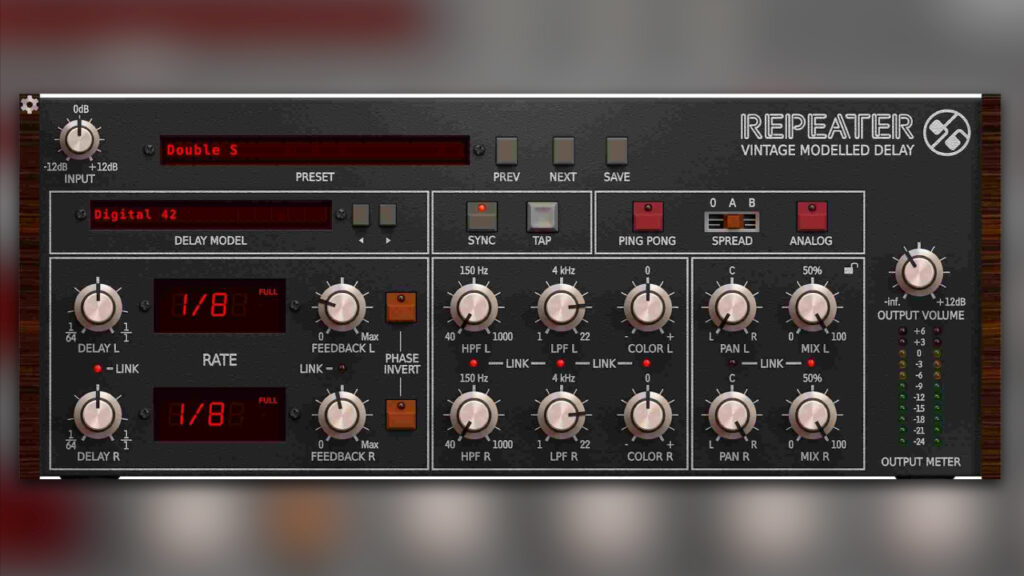The height and width of the screenshot is (576, 1024).
Task: Click the Pan R knob
Action: click(732, 415)
